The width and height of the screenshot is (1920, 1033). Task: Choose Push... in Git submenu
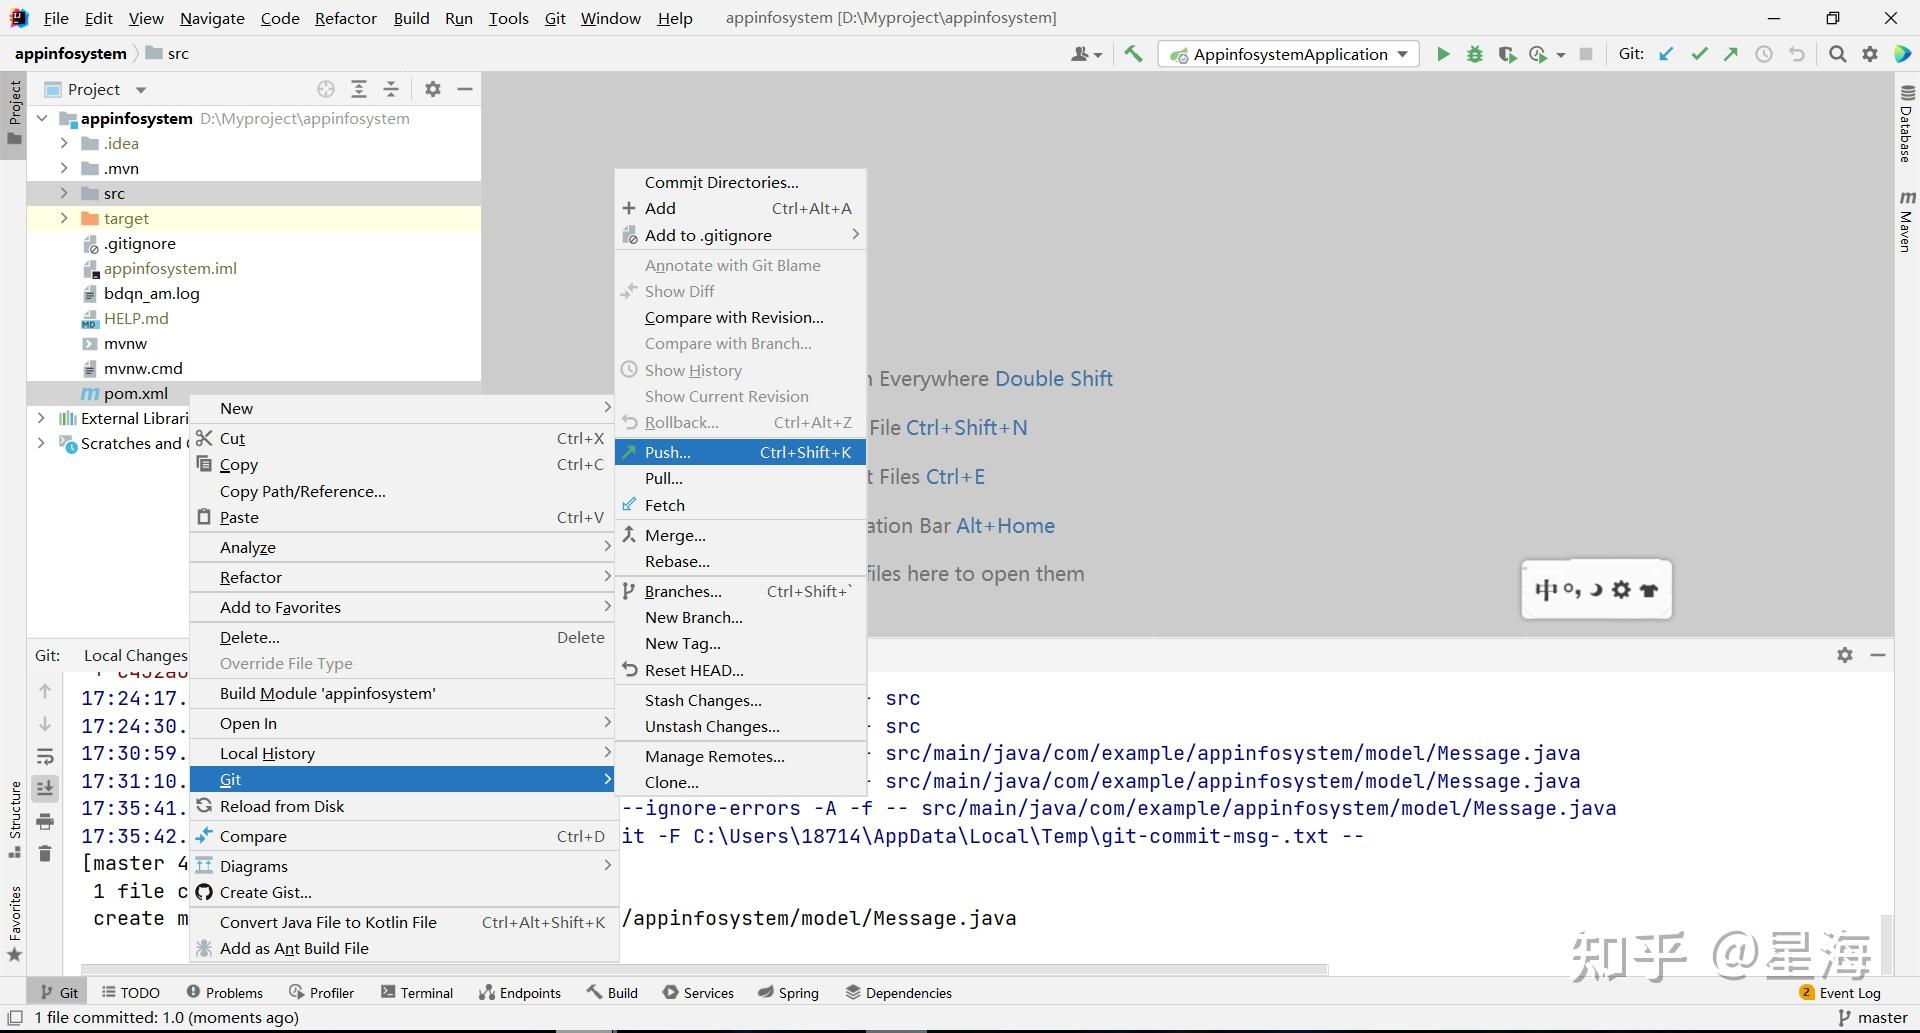coord(740,452)
